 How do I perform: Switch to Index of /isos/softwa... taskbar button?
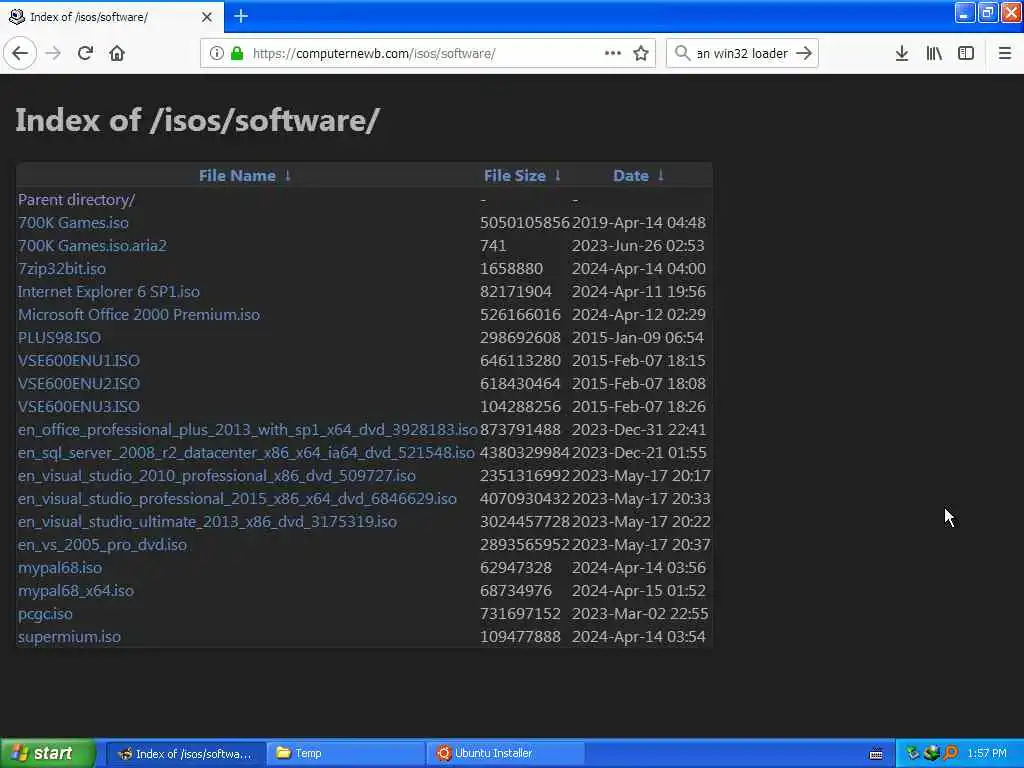185,754
